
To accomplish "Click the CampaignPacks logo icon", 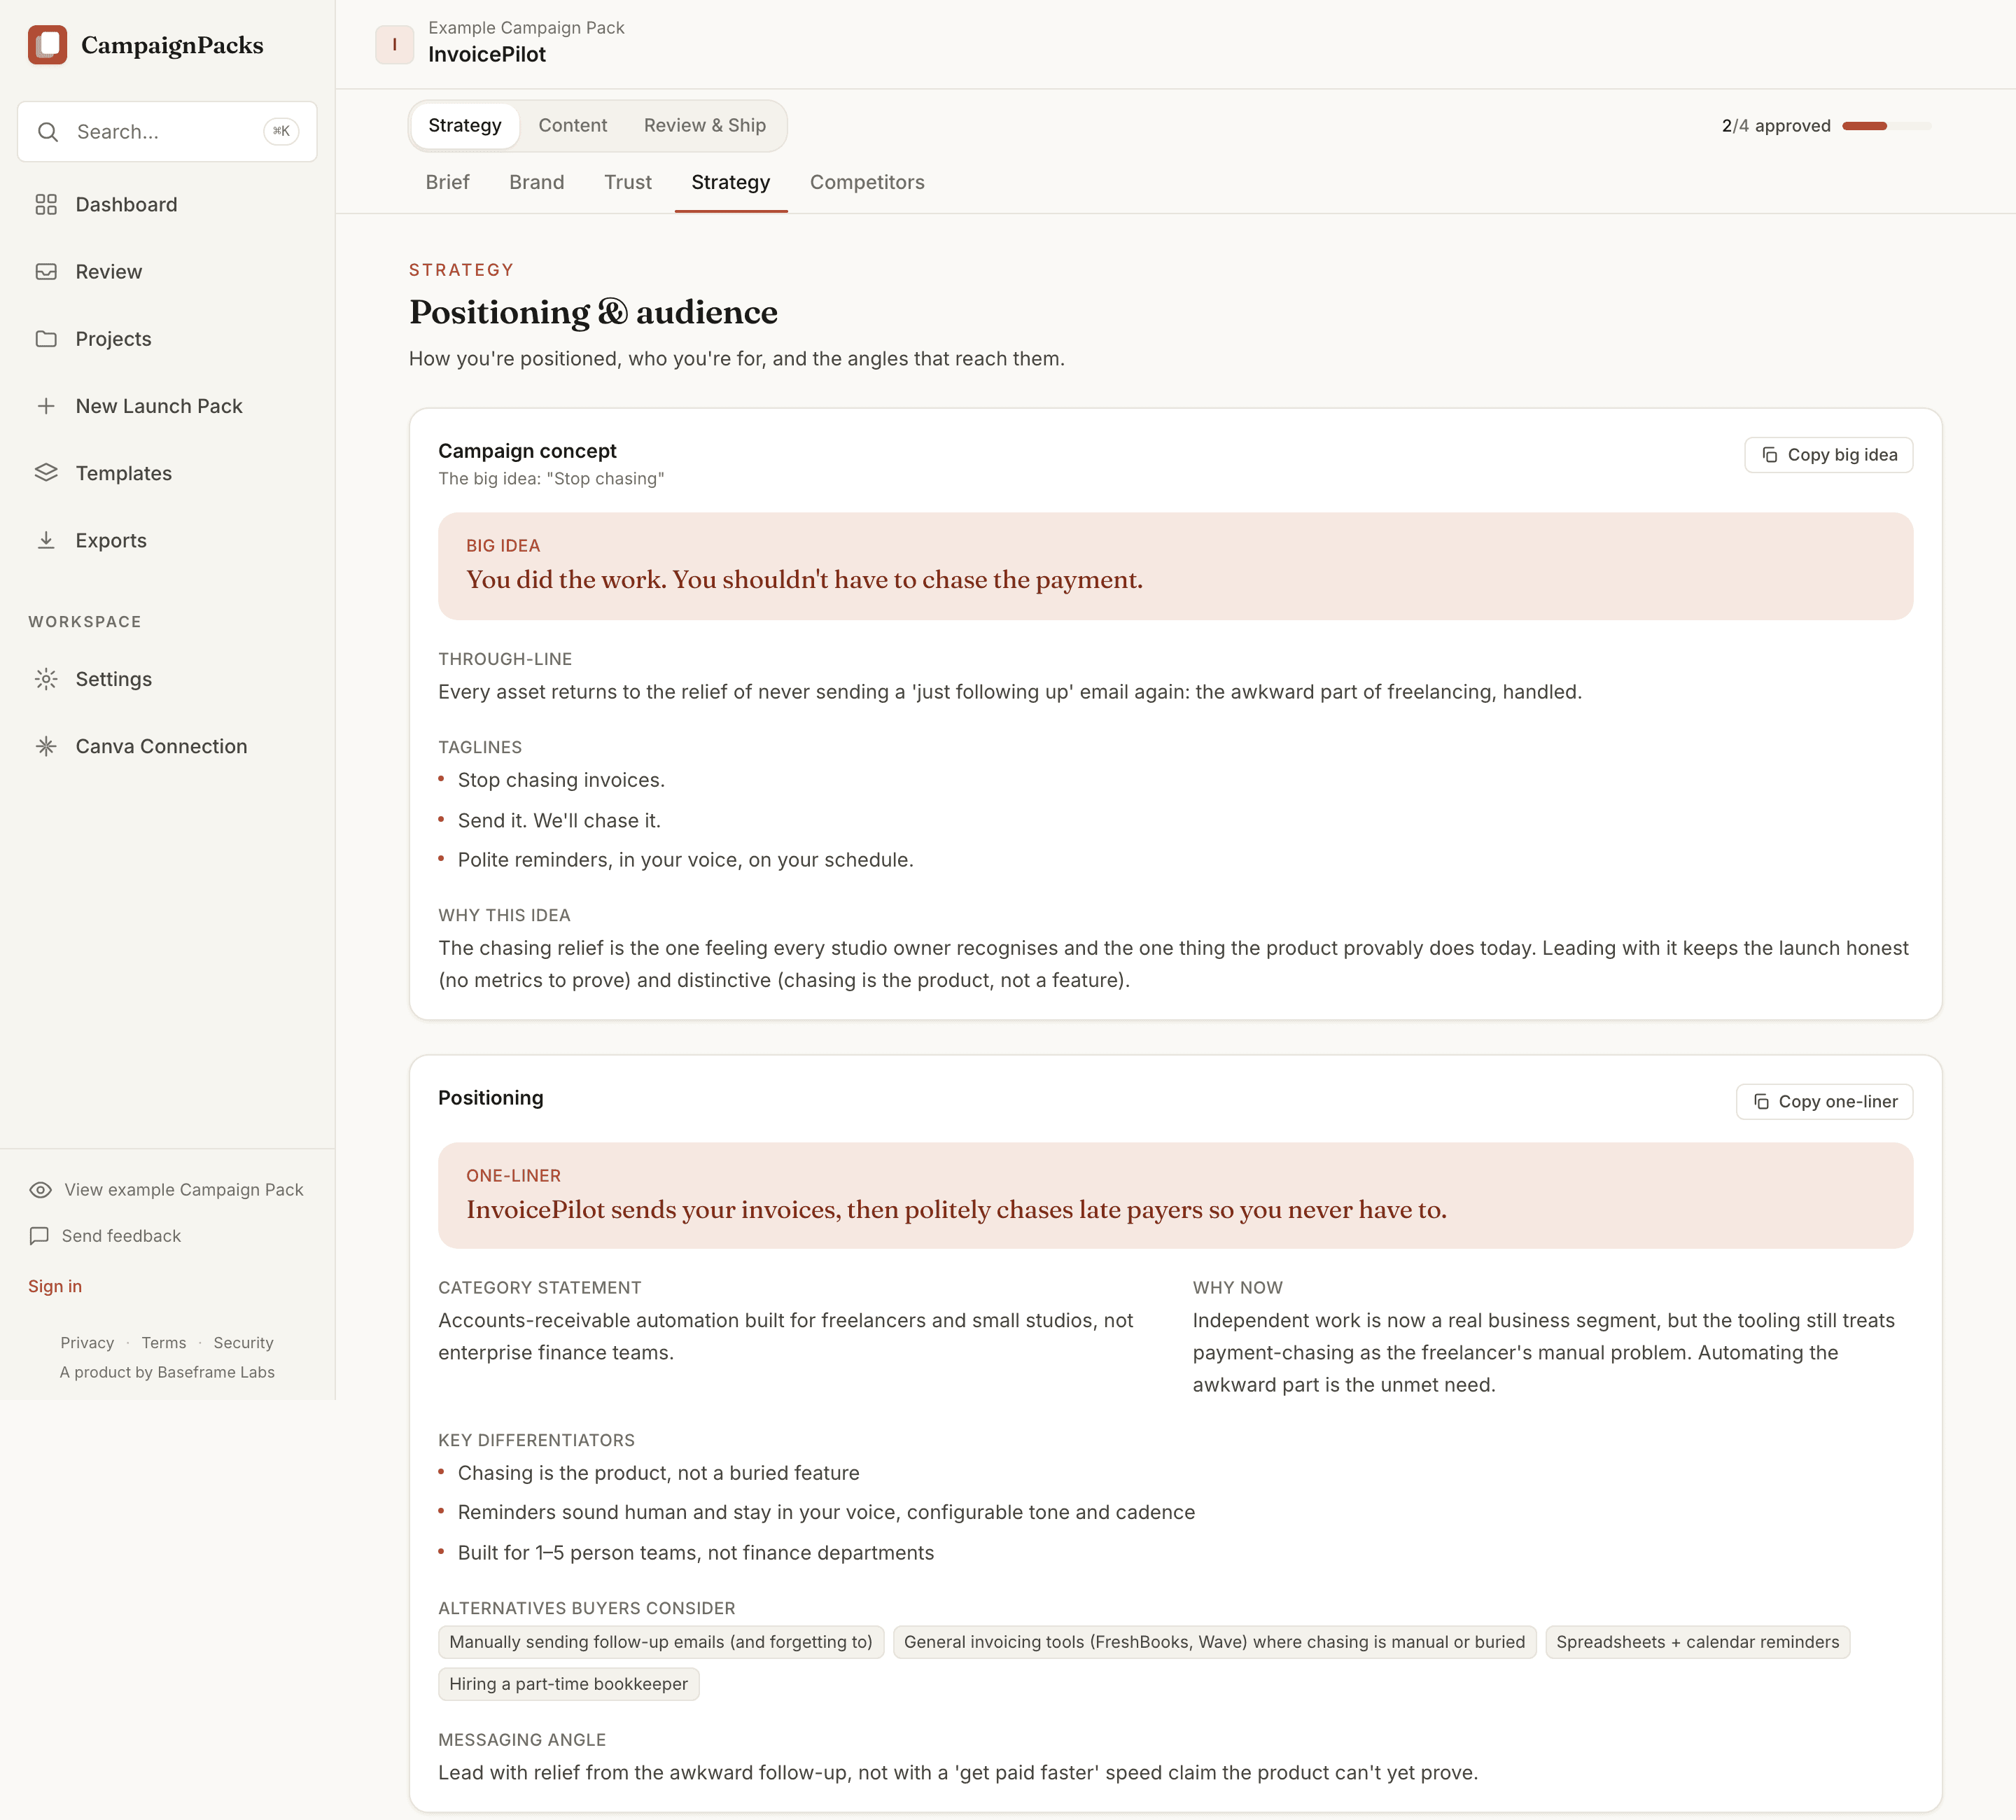I will click(47, 45).
